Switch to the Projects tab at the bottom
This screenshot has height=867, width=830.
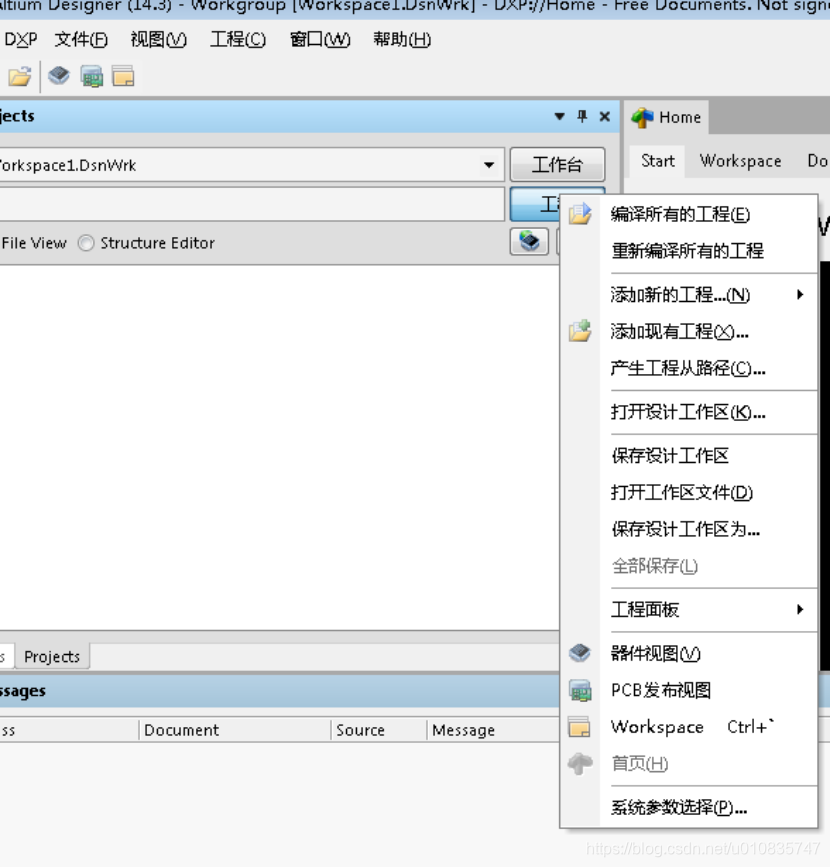tap(52, 657)
